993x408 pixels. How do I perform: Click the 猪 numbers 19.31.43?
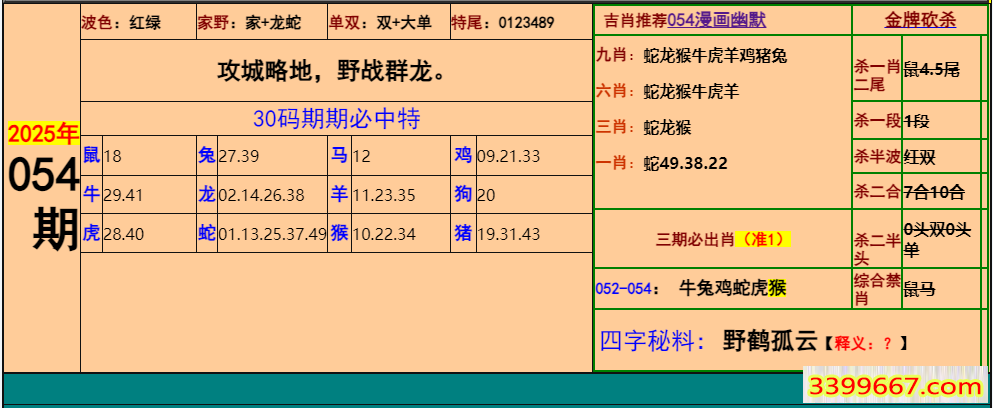pos(509,234)
